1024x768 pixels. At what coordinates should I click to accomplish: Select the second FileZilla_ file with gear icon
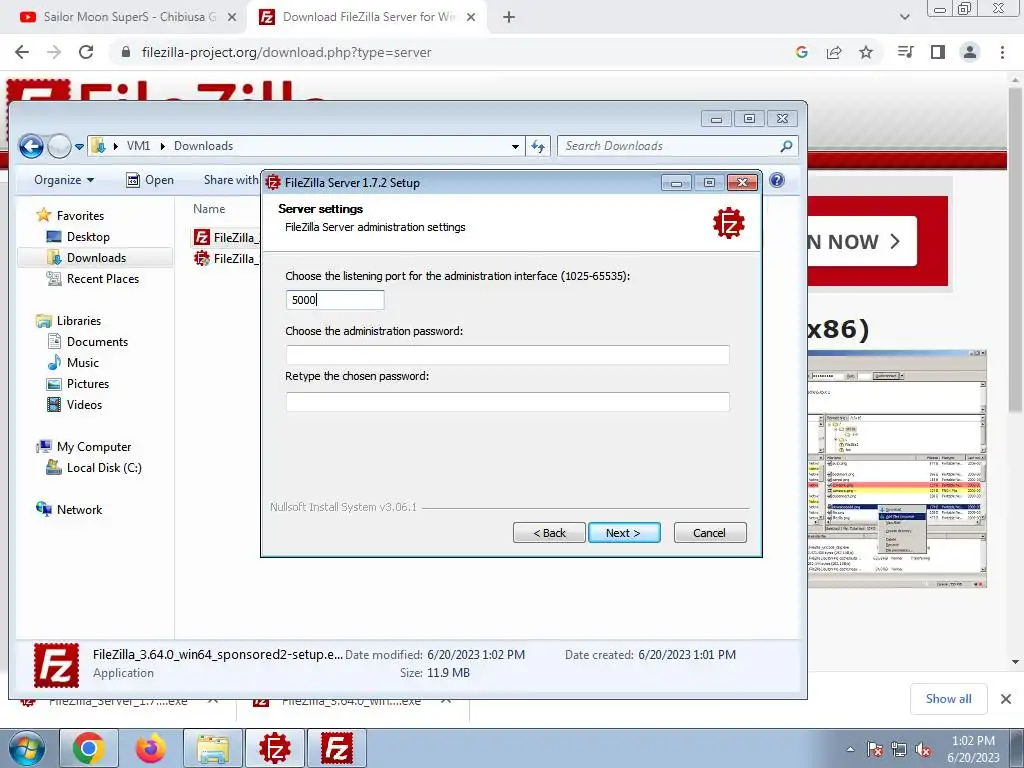point(227,259)
